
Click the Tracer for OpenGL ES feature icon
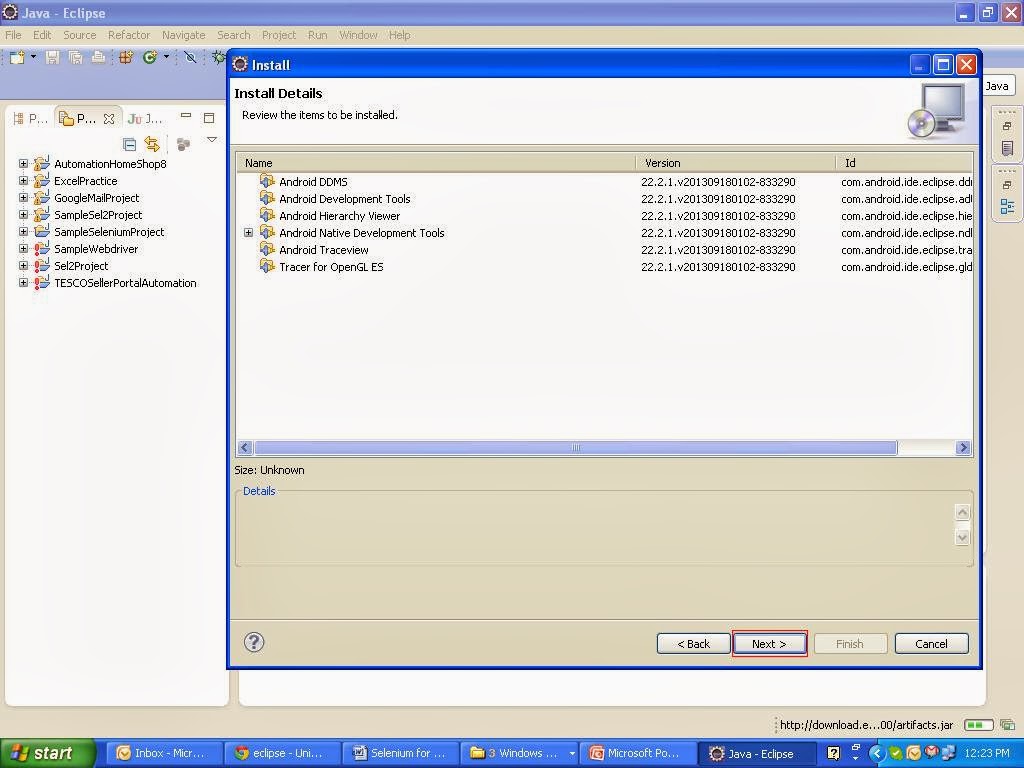[266, 265]
